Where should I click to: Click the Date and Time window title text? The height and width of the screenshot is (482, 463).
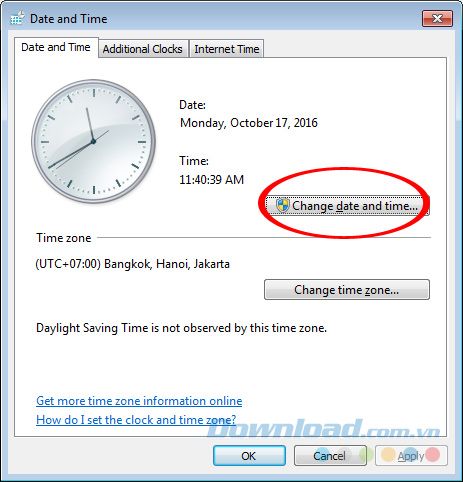point(69,19)
